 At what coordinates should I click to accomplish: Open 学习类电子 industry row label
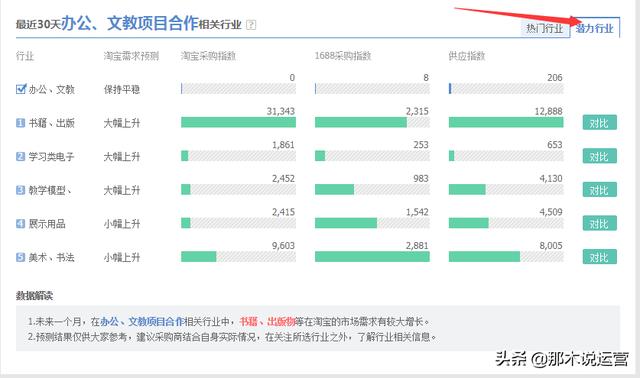51,156
